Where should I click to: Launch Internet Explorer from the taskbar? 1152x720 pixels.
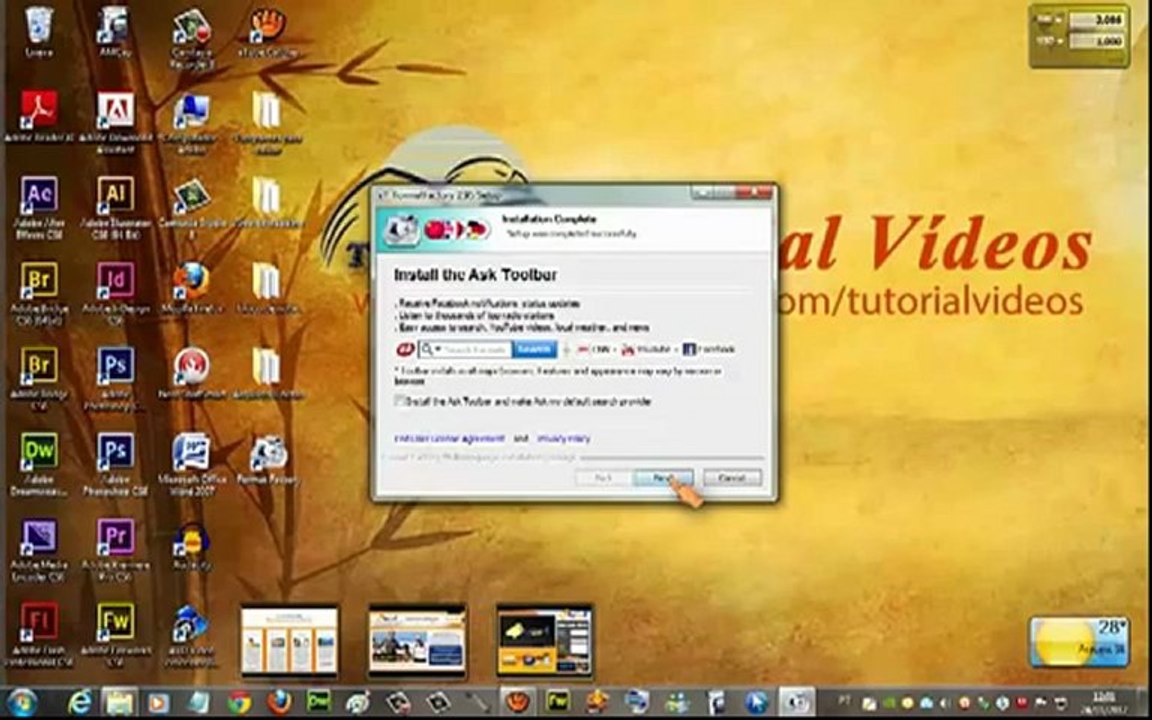coord(79,702)
